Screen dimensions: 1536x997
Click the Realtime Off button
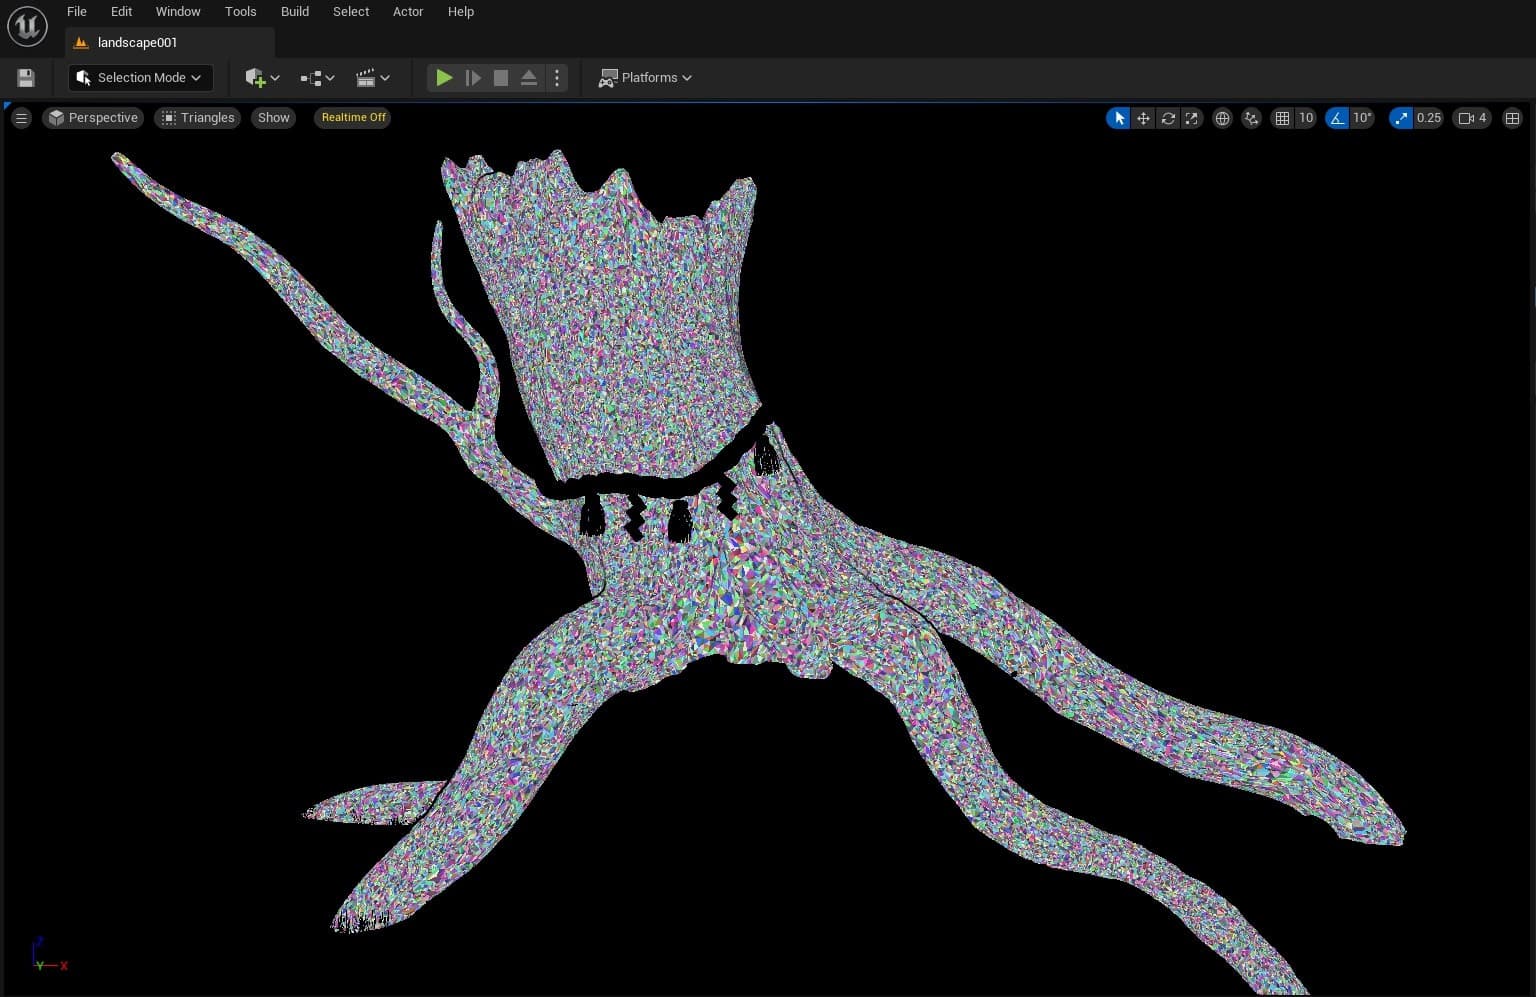tap(353, 118)
